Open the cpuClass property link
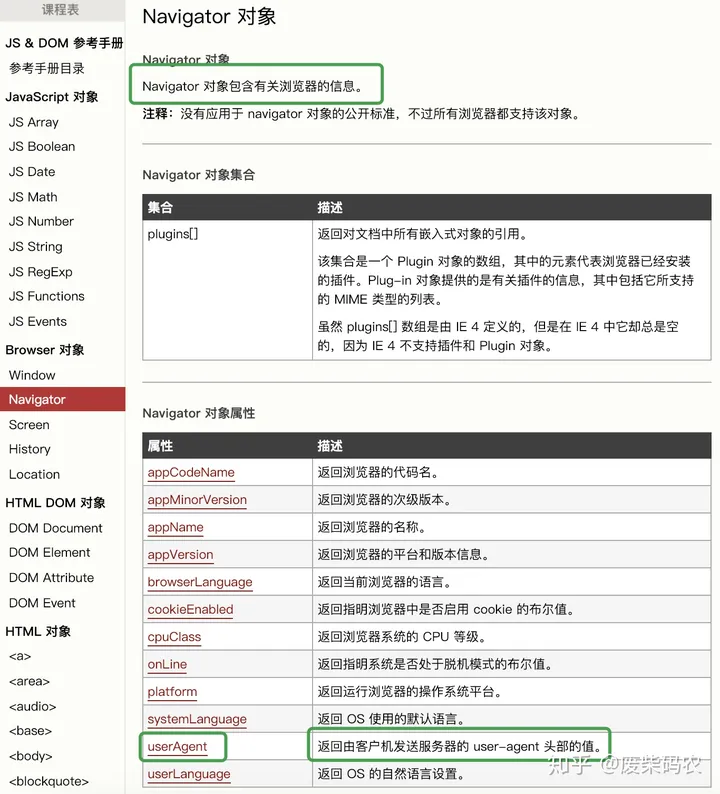 pos(174,637)
